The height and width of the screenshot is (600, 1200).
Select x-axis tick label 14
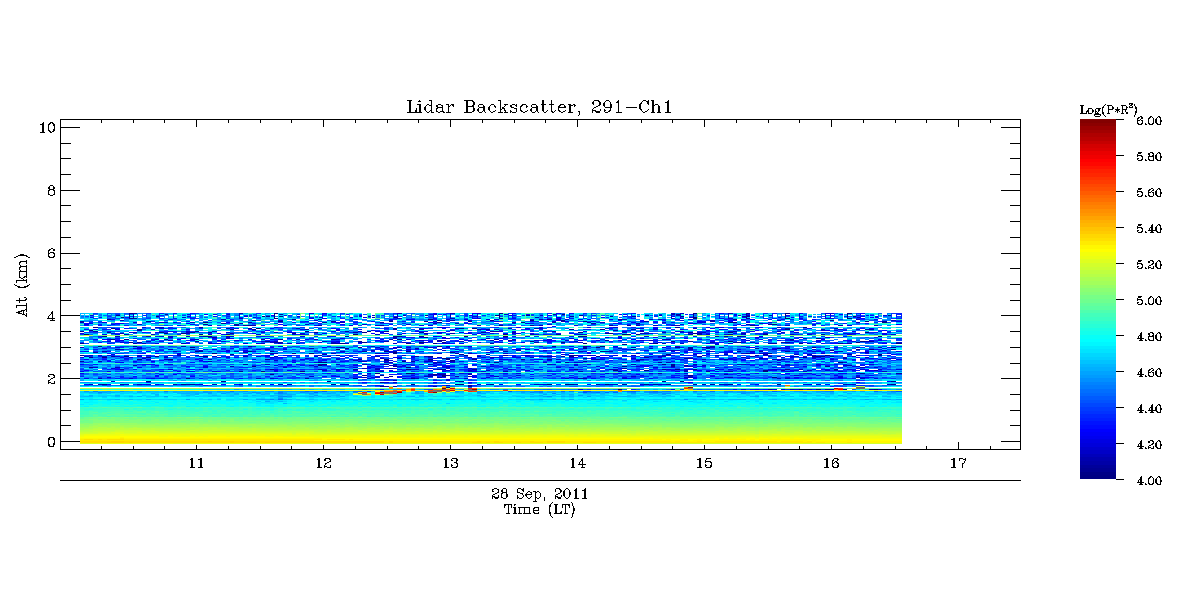point(577,464)
